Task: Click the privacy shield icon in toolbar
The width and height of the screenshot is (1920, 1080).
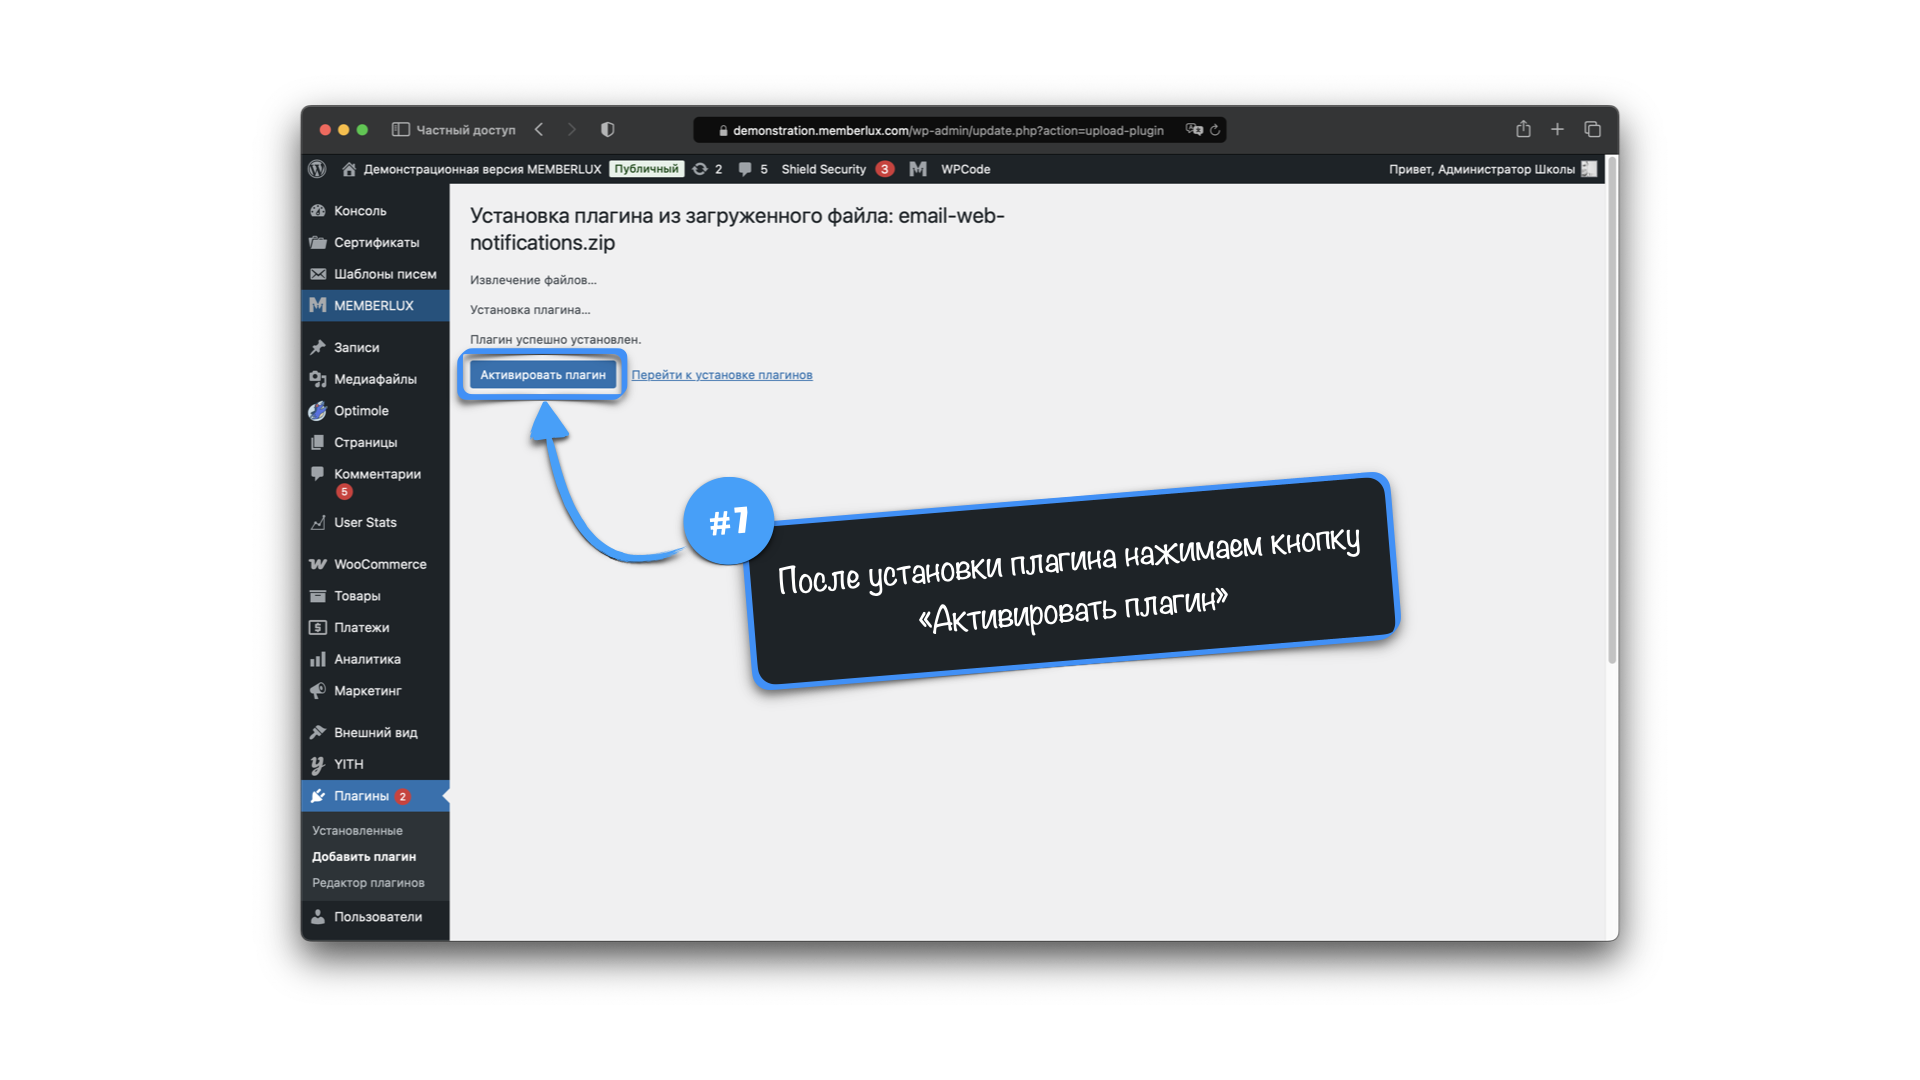Action: coord(607,130)
